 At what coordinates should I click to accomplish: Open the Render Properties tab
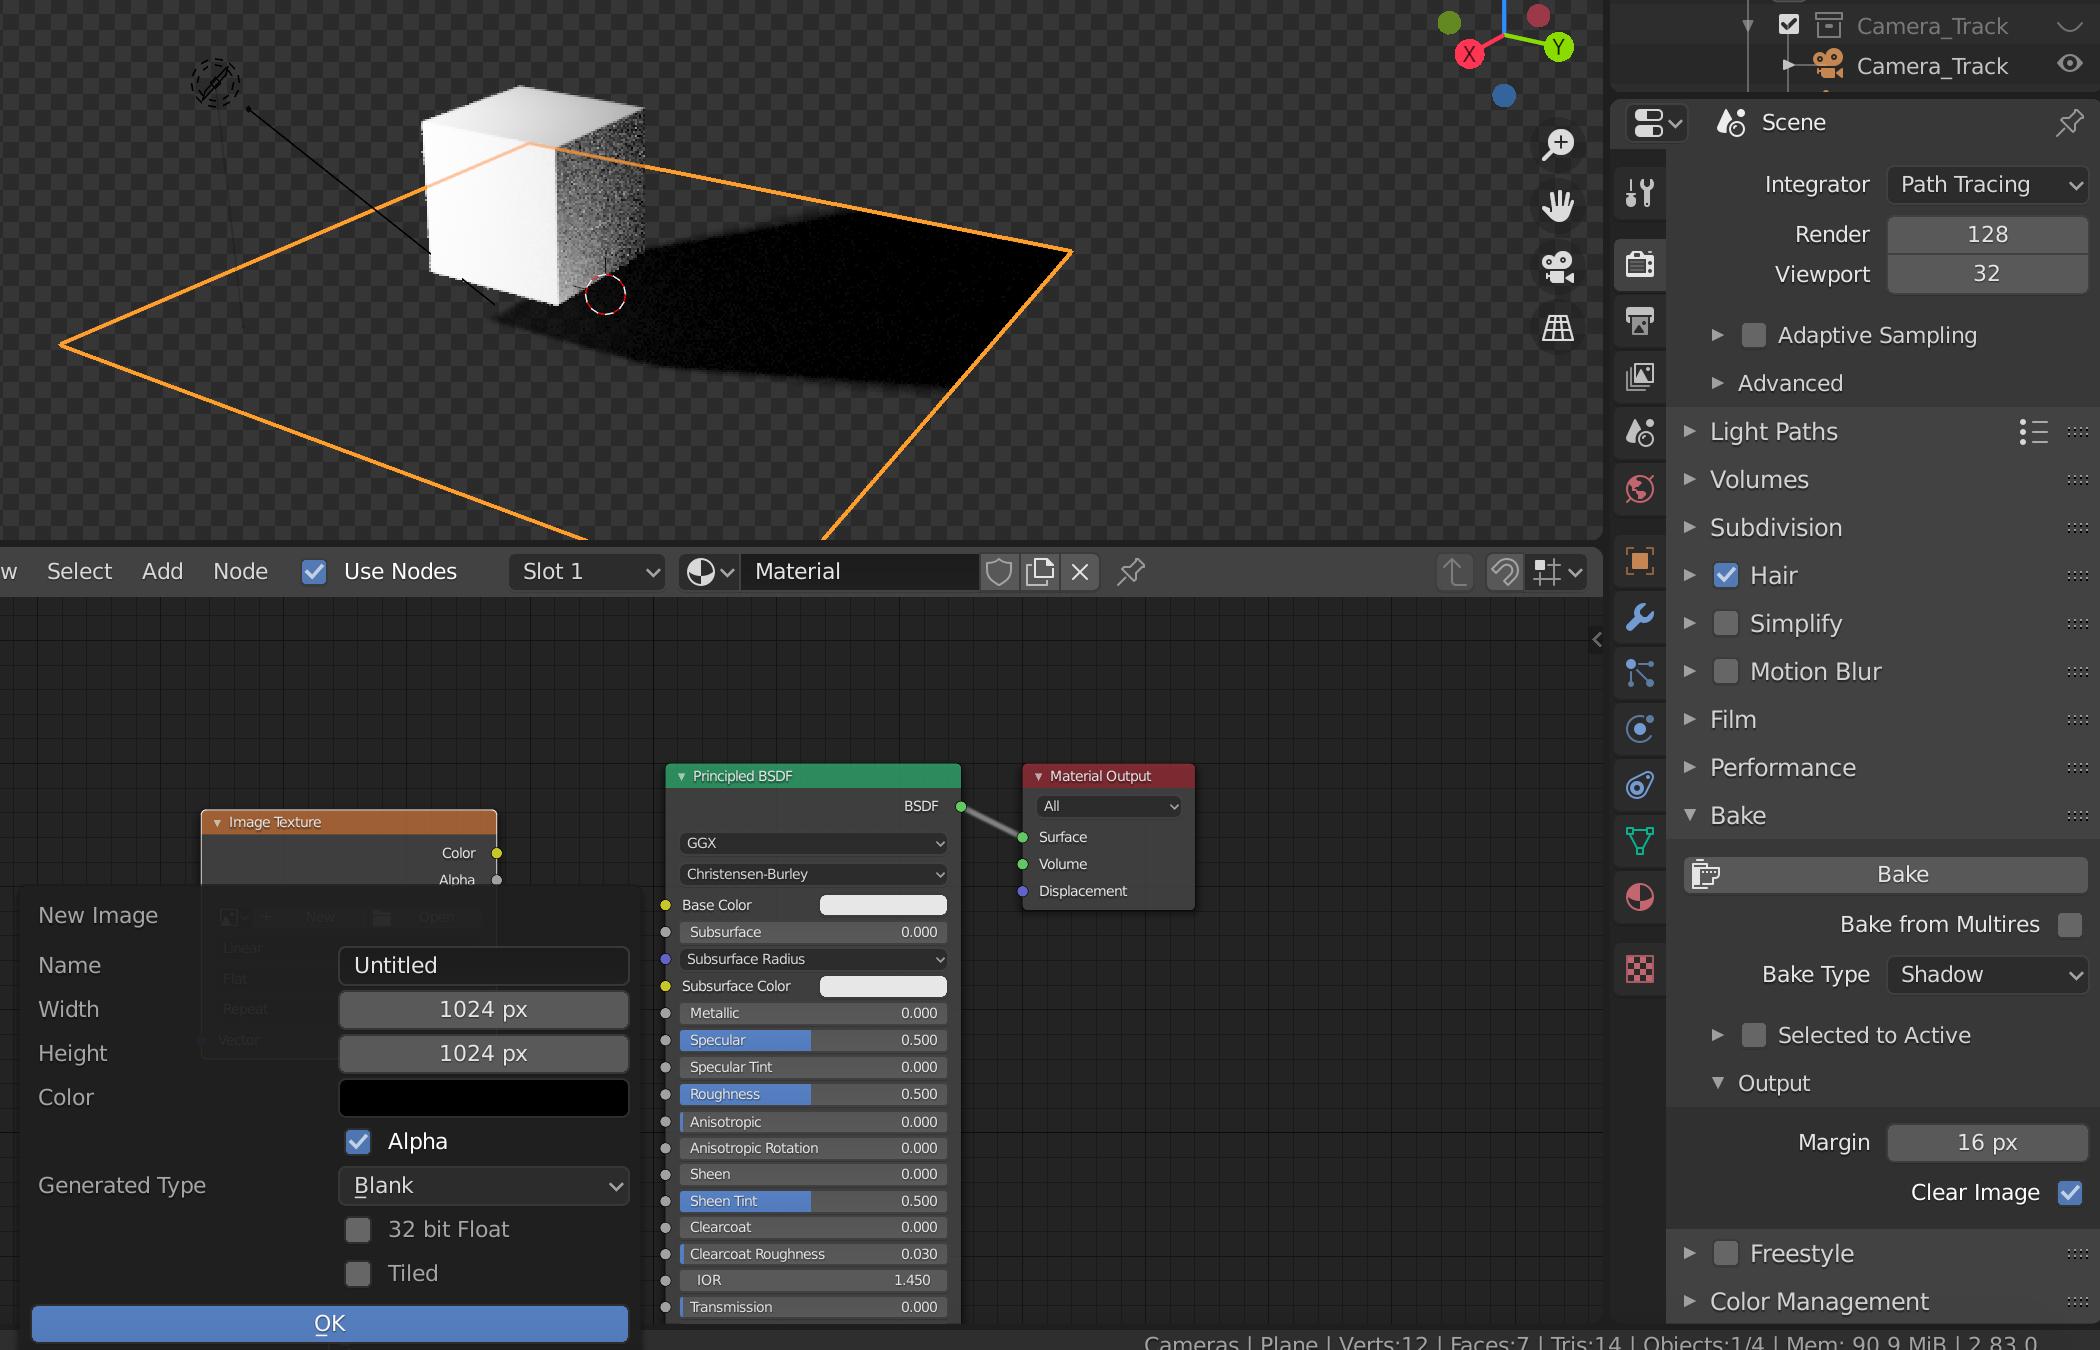[x=1641, y=265]
